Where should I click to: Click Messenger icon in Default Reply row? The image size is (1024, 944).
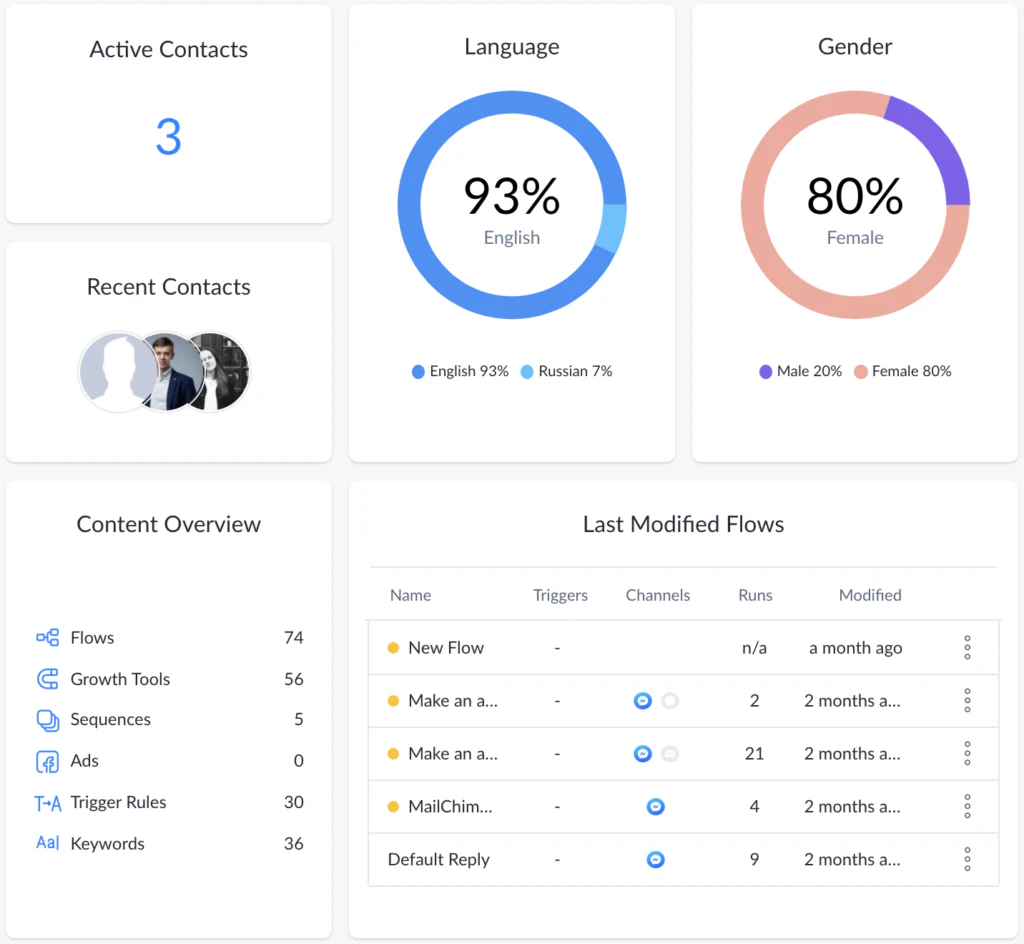click(x=655, y=859)
